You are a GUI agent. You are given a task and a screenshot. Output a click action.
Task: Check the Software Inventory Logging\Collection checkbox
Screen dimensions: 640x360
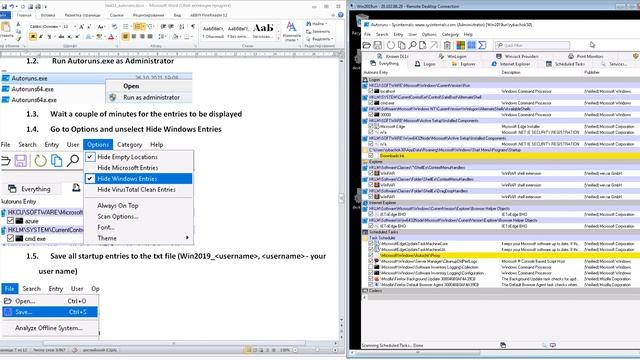click(x=371, y=267)
